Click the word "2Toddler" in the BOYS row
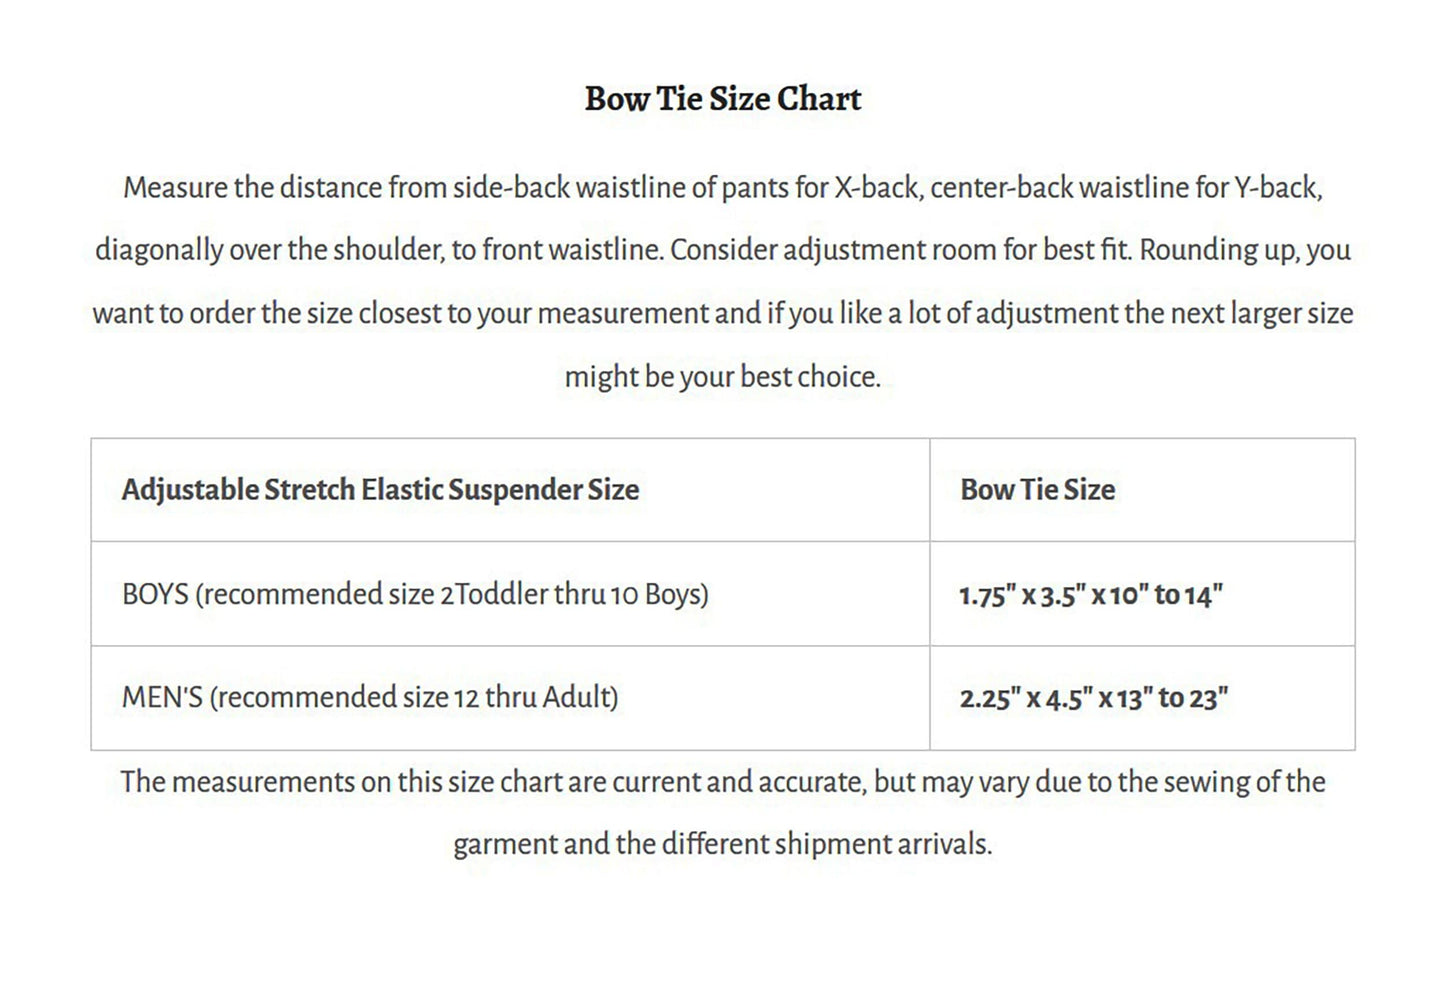Viewport: 1445px width, 984px height. tap(494, 594)
